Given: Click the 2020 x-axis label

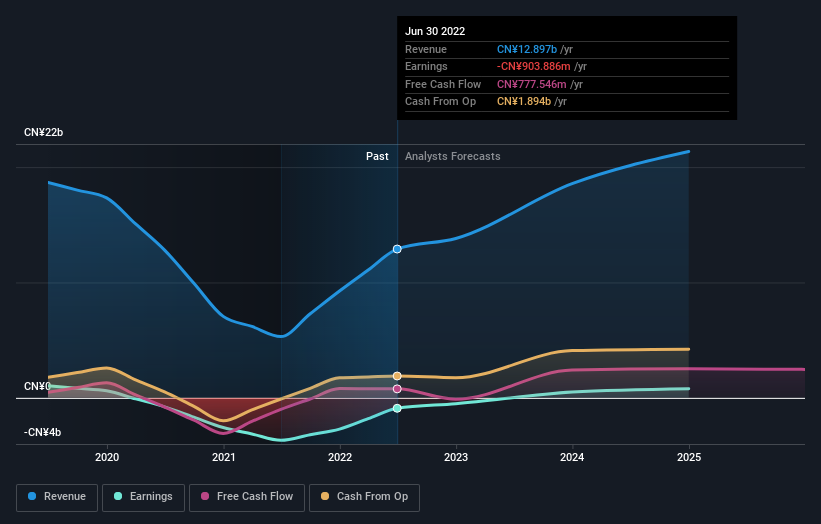Looking at the screenshot, I should click(107, 458).
